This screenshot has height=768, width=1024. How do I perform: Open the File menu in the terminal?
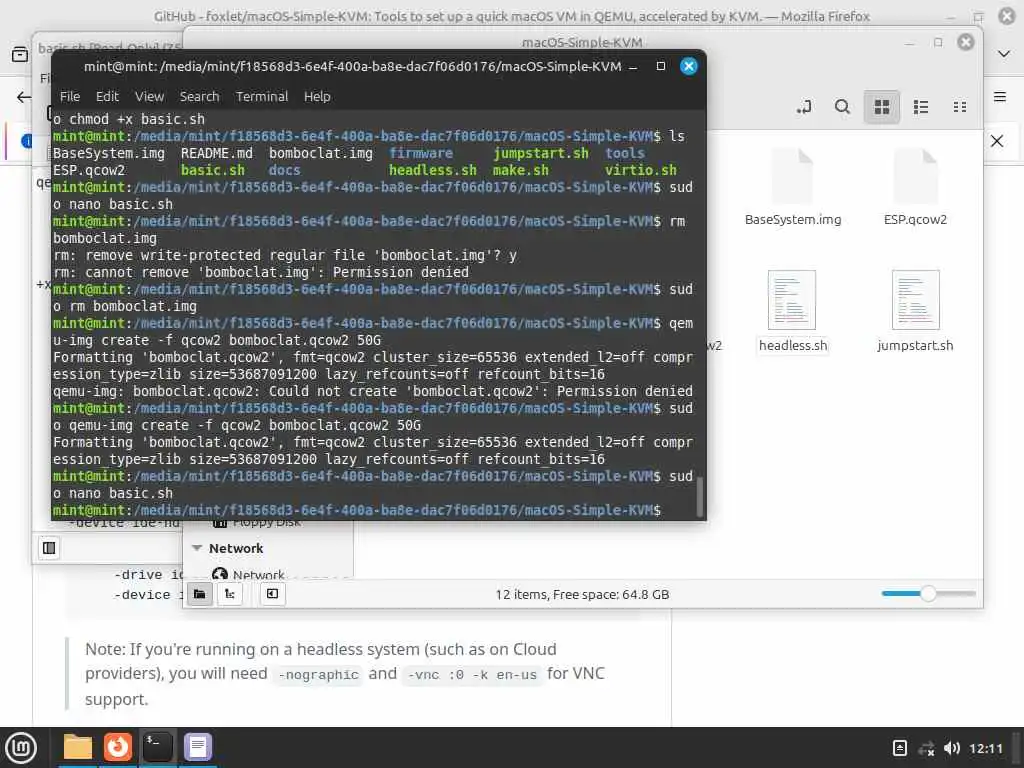point(70,97)
